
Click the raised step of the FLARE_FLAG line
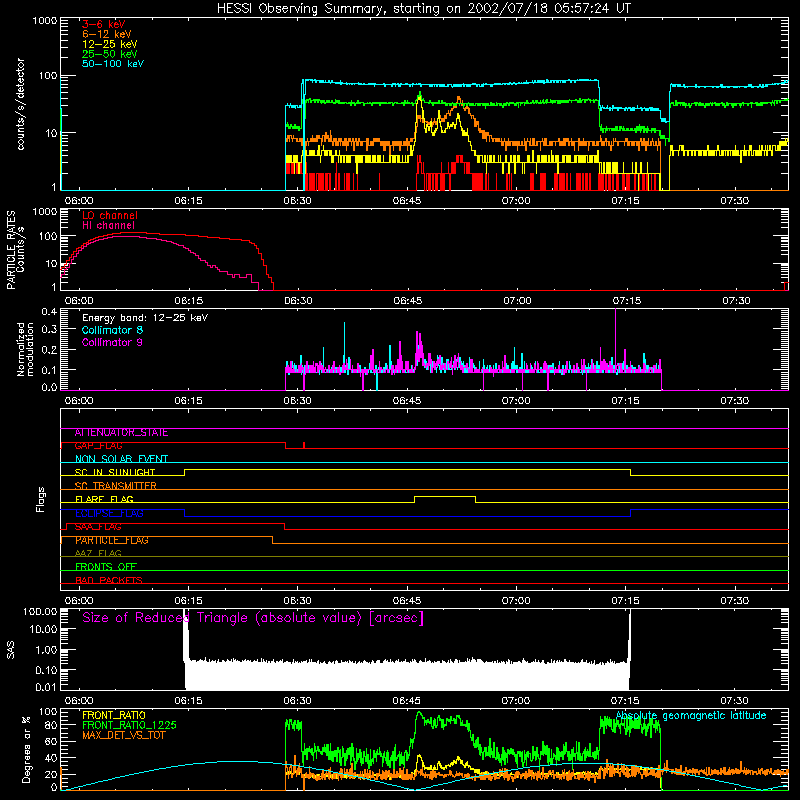445,496
